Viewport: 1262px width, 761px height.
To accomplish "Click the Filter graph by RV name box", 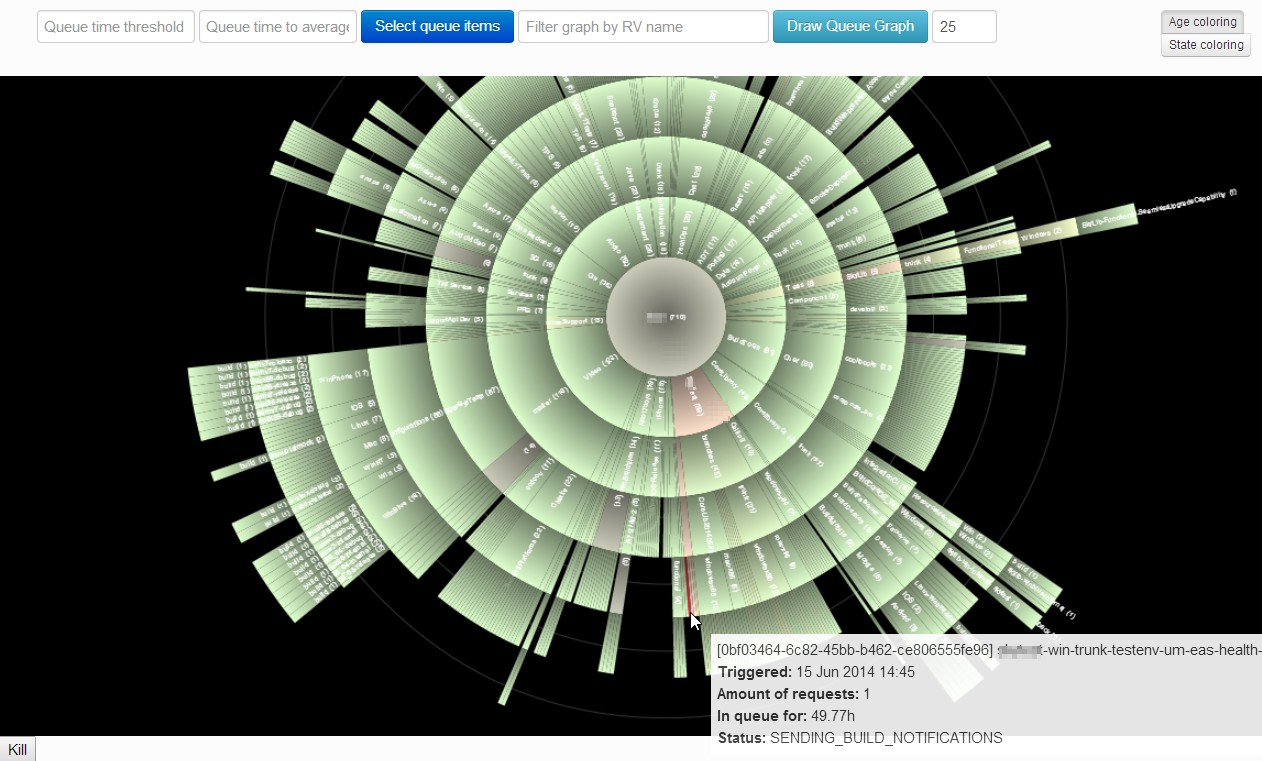I will (643, 27).
